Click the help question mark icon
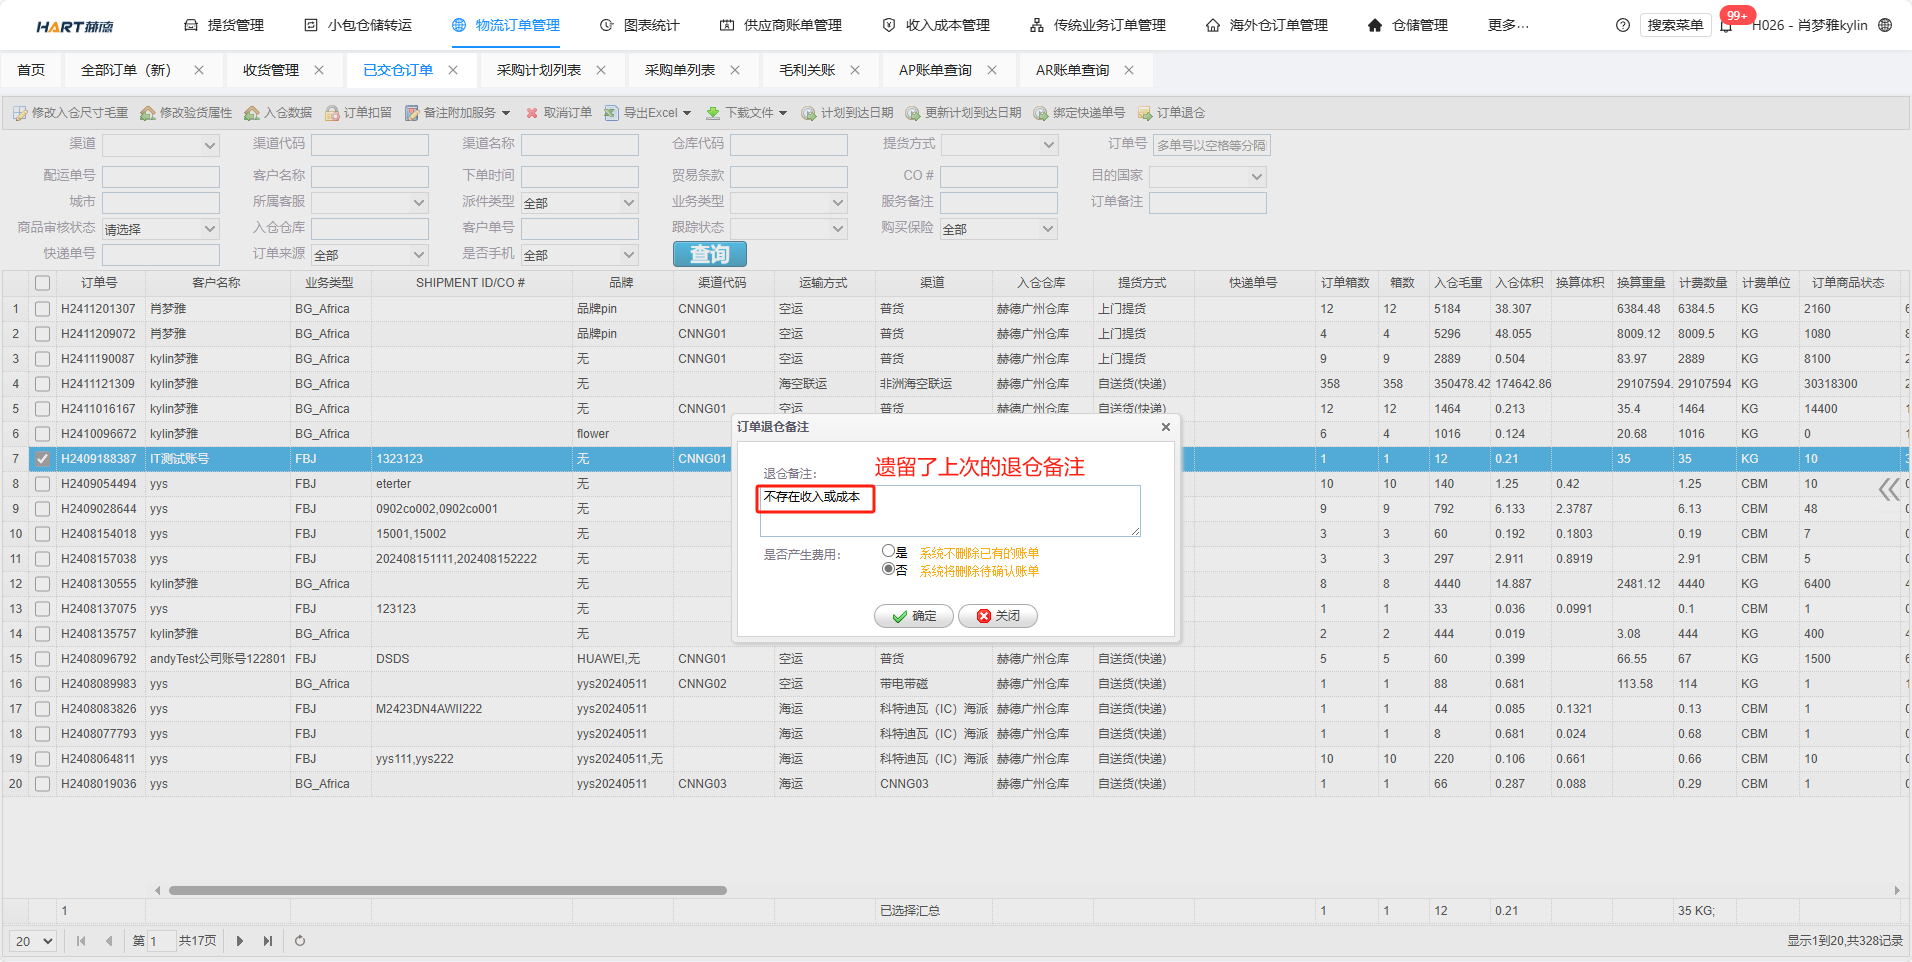 click(x=1623, y=25)
